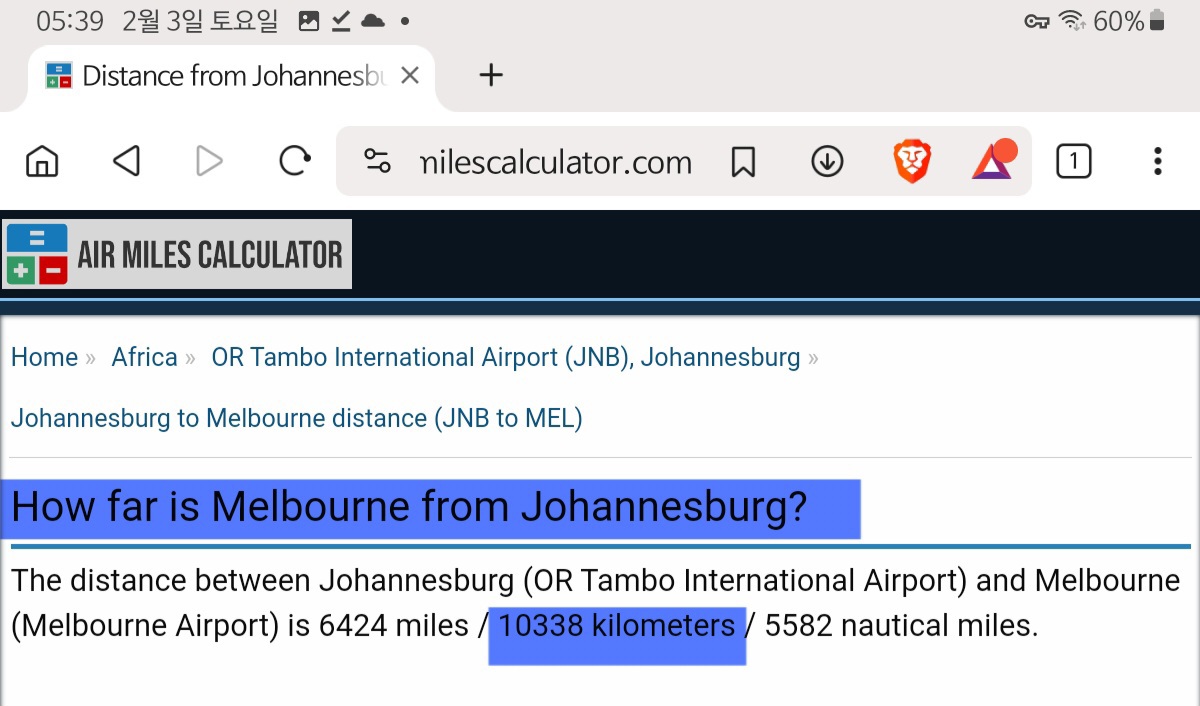Image resolution: width=1200 pixels, height=706 pixels.
Task: Select the Distance from Johannesburg tab
Action: 218,77
